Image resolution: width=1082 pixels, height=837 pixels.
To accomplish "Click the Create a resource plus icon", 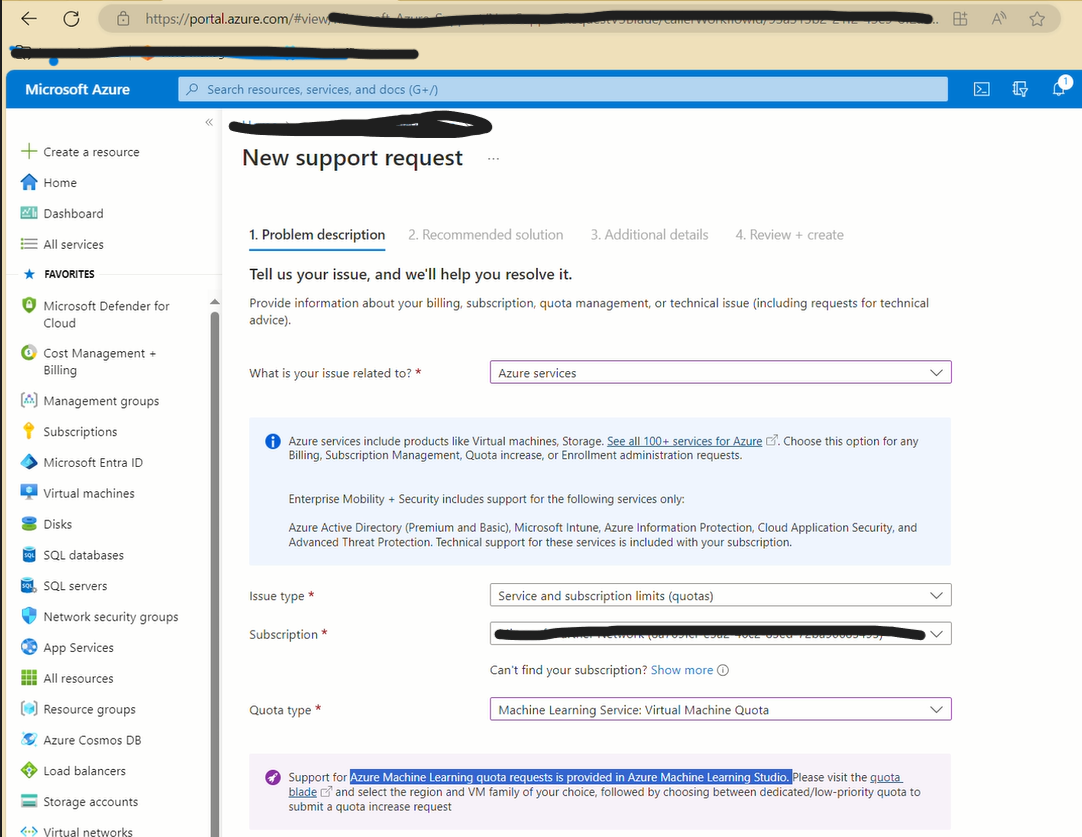I will (x=29, y=151).
